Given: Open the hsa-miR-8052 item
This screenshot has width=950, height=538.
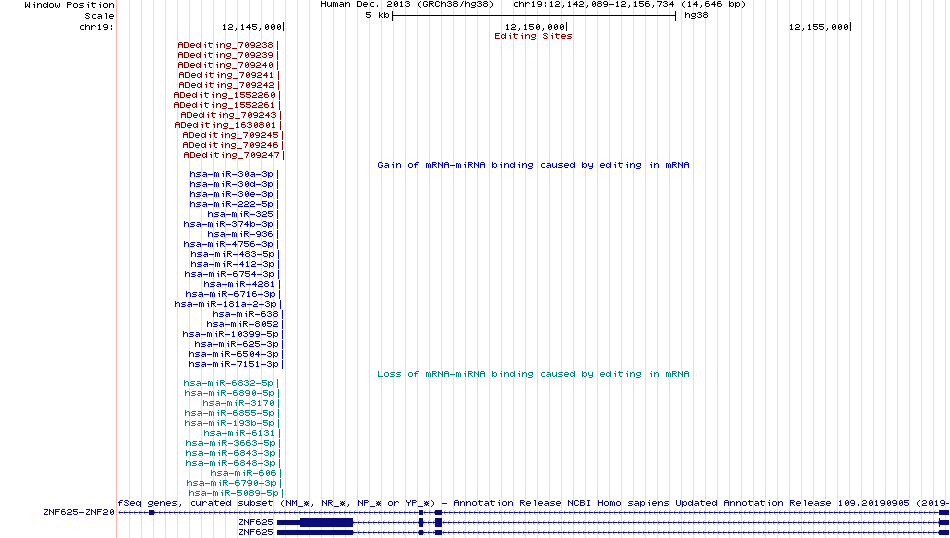Looking at the screenshot, I should point(242,324).
